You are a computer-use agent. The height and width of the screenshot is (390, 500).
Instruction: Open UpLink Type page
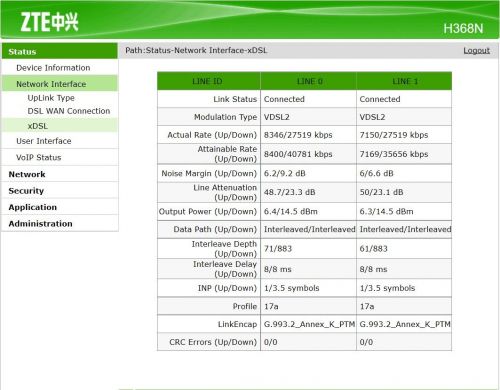point(51,98)
